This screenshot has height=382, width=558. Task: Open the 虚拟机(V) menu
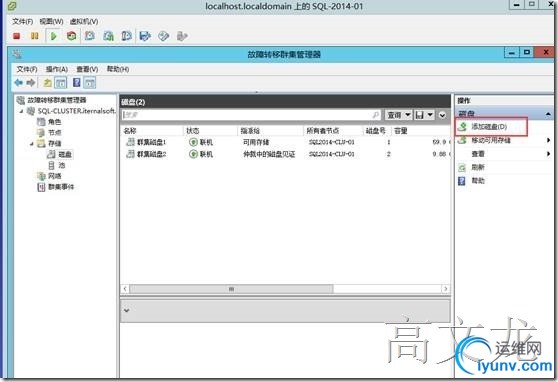coord(84,21)
